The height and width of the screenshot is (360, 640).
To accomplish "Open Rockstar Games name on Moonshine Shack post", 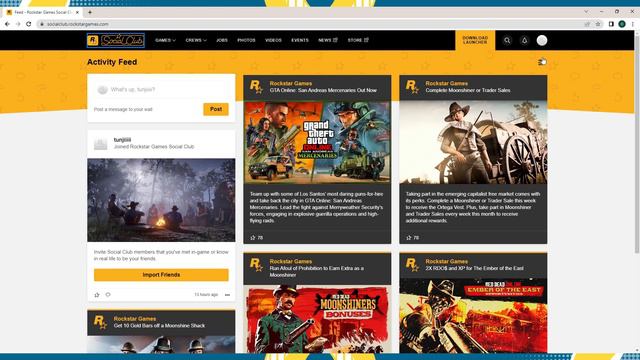I will [135, 319].
